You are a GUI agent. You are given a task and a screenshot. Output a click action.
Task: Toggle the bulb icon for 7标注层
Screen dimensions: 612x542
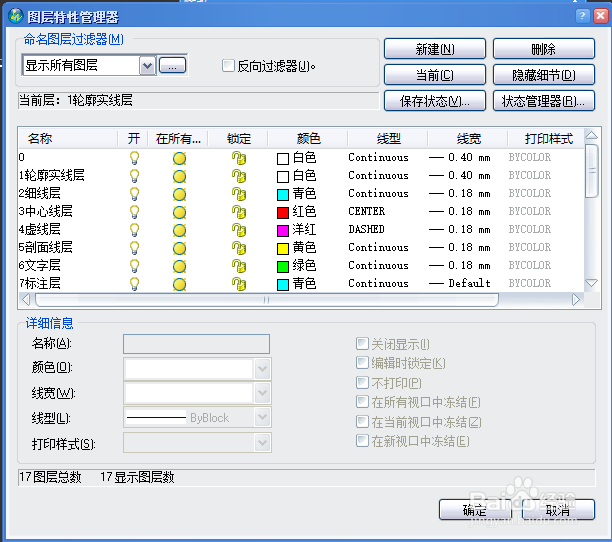pos(134,284)
